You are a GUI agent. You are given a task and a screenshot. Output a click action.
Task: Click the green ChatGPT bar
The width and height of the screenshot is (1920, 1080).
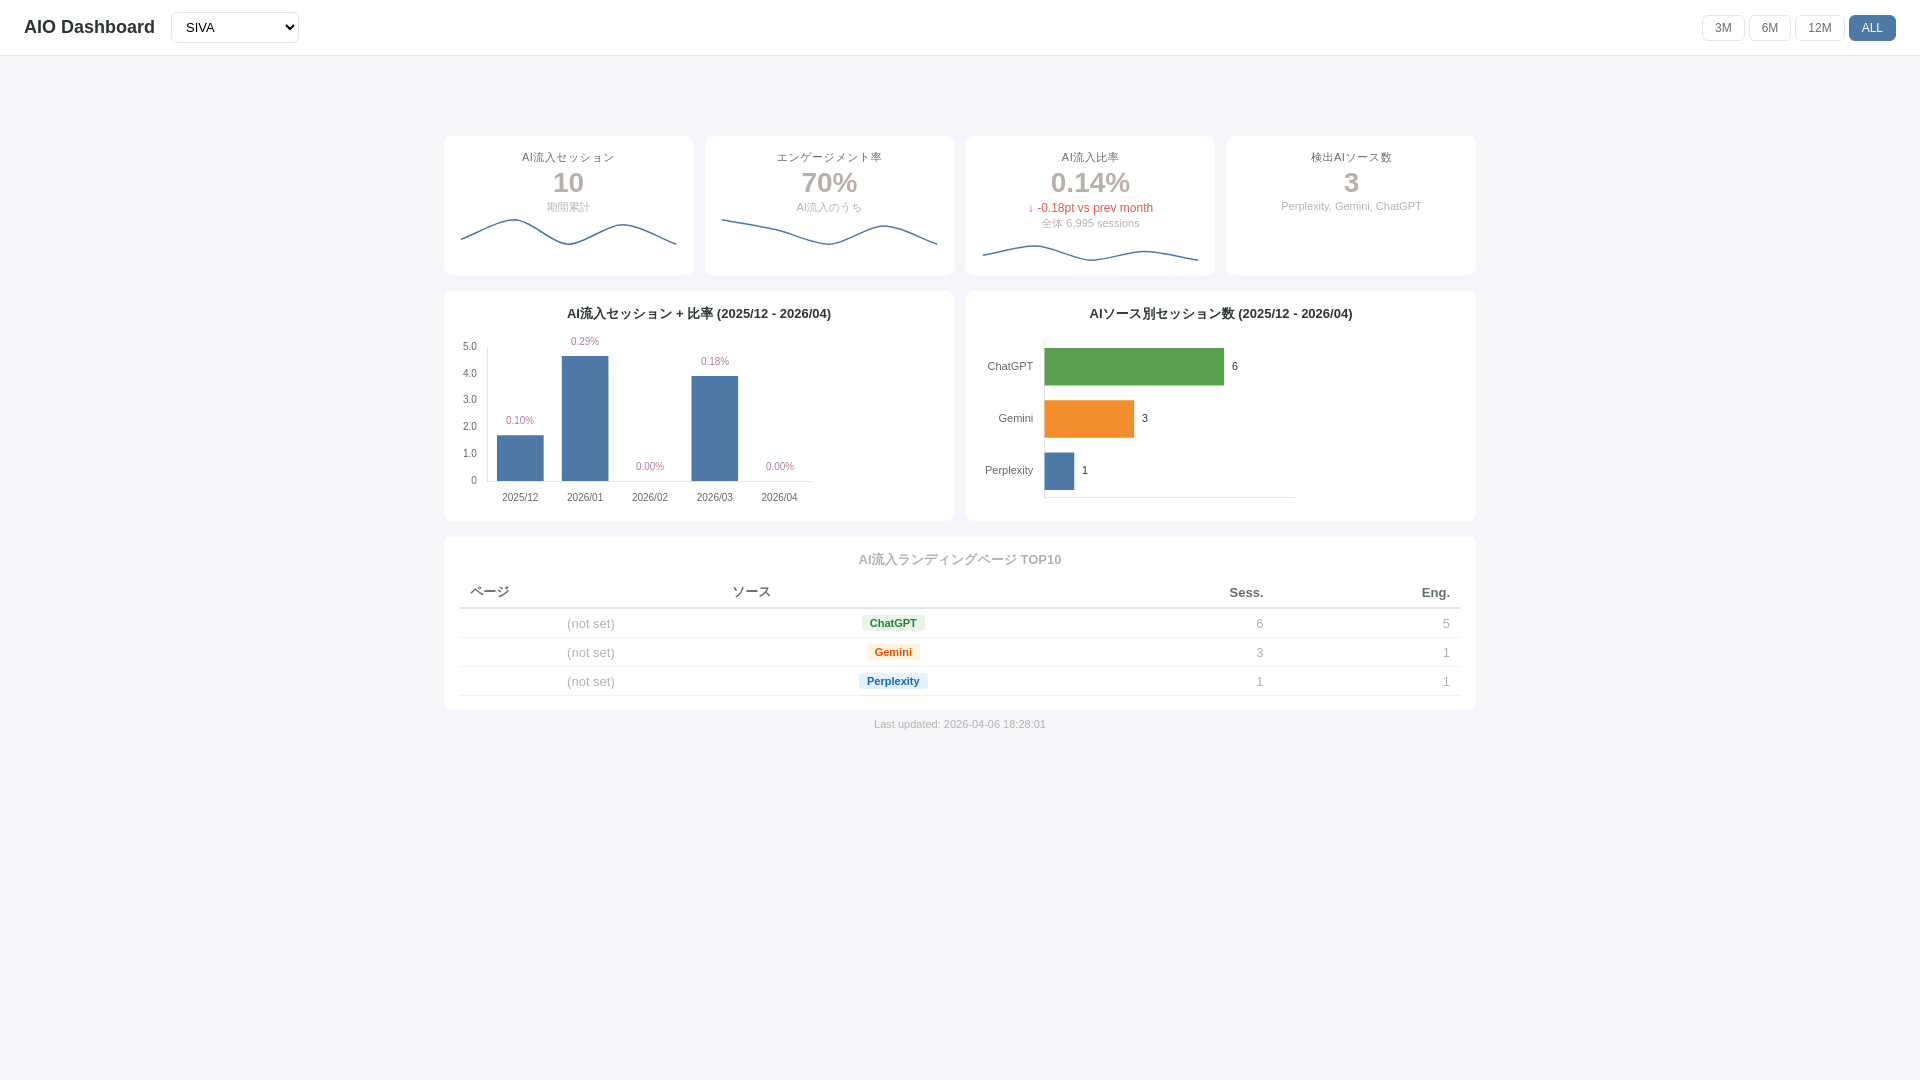coord(1134,367)
